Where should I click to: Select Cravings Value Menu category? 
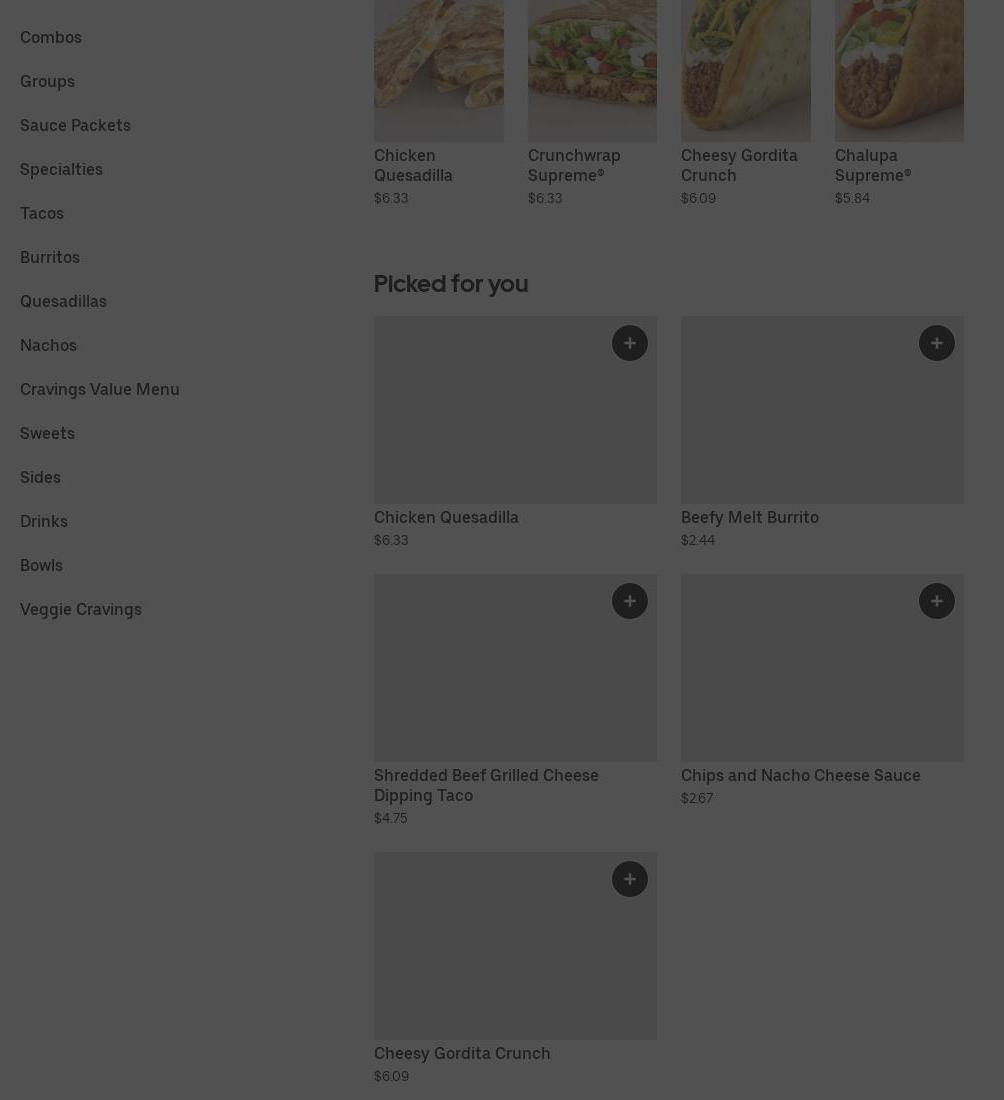[100, 389]
